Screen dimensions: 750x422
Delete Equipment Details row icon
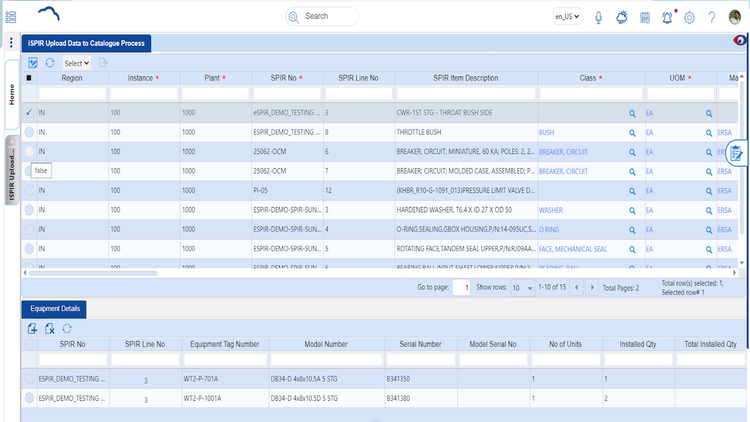[49, 328]
